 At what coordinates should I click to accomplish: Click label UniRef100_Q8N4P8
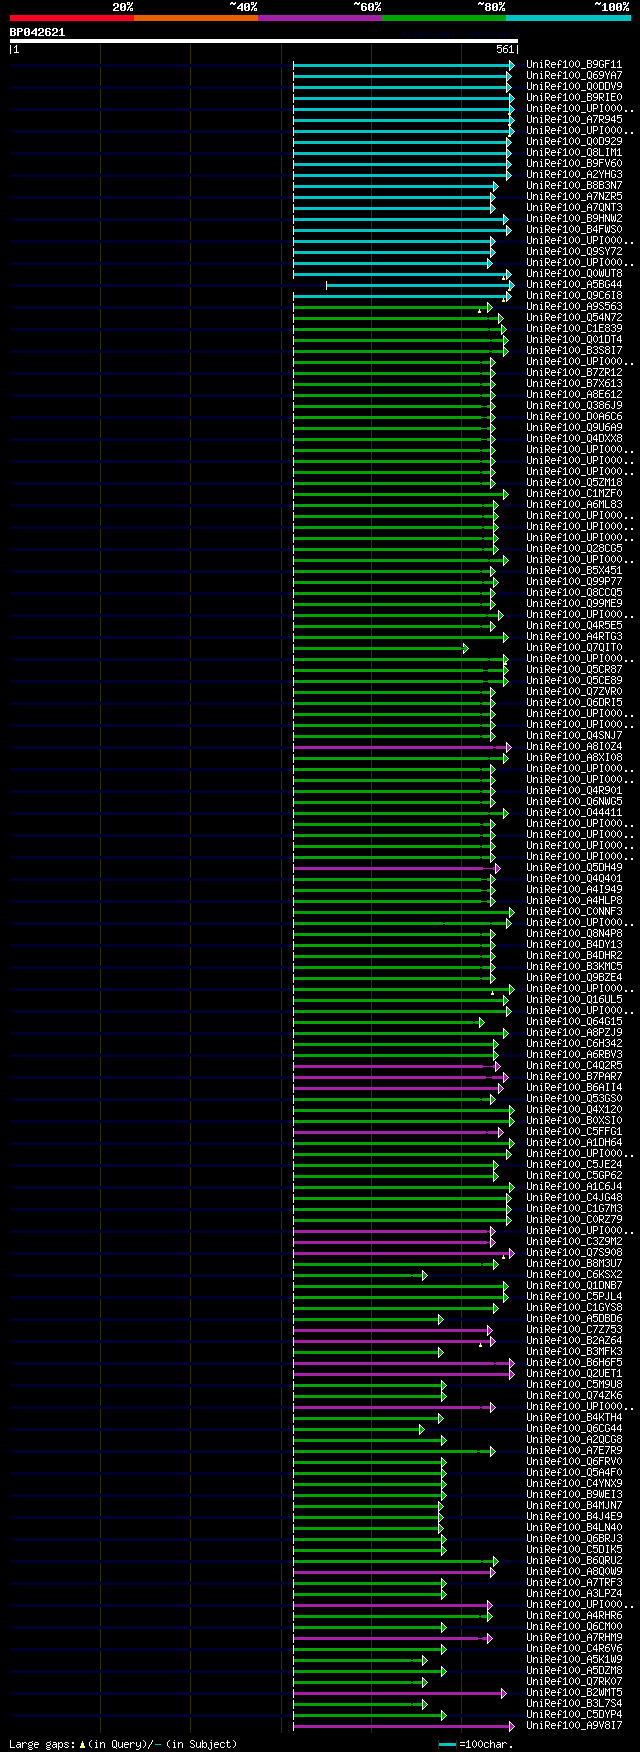[574, 933]
